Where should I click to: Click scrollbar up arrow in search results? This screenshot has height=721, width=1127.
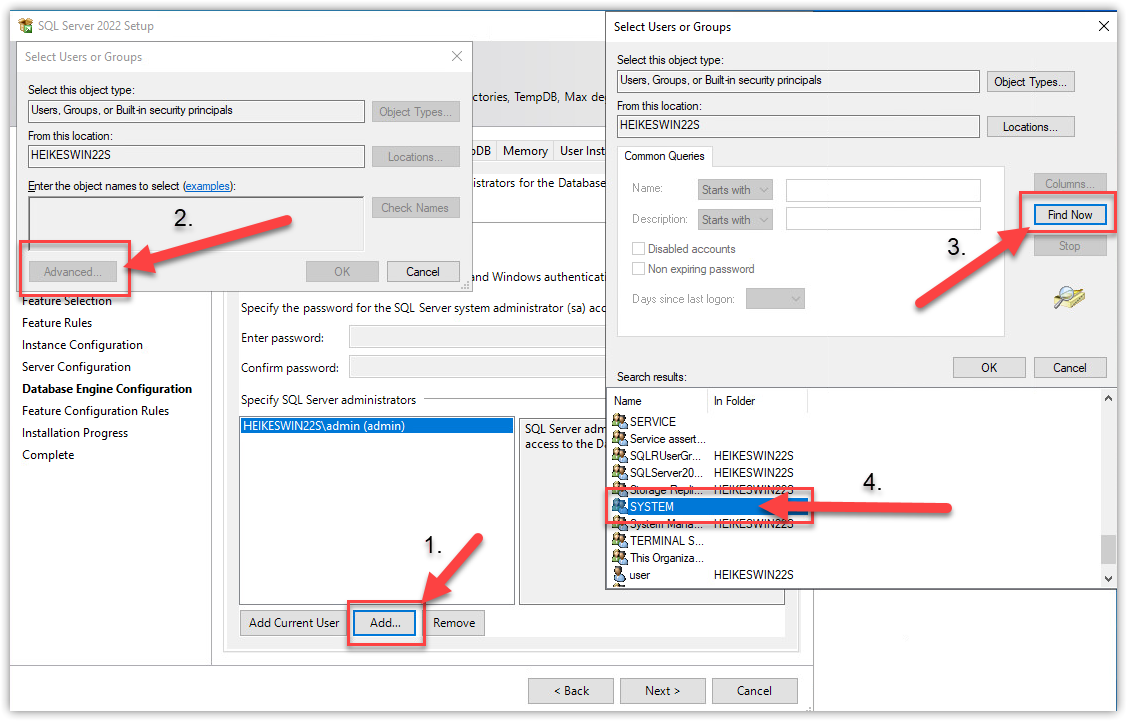pos(1108,398)
